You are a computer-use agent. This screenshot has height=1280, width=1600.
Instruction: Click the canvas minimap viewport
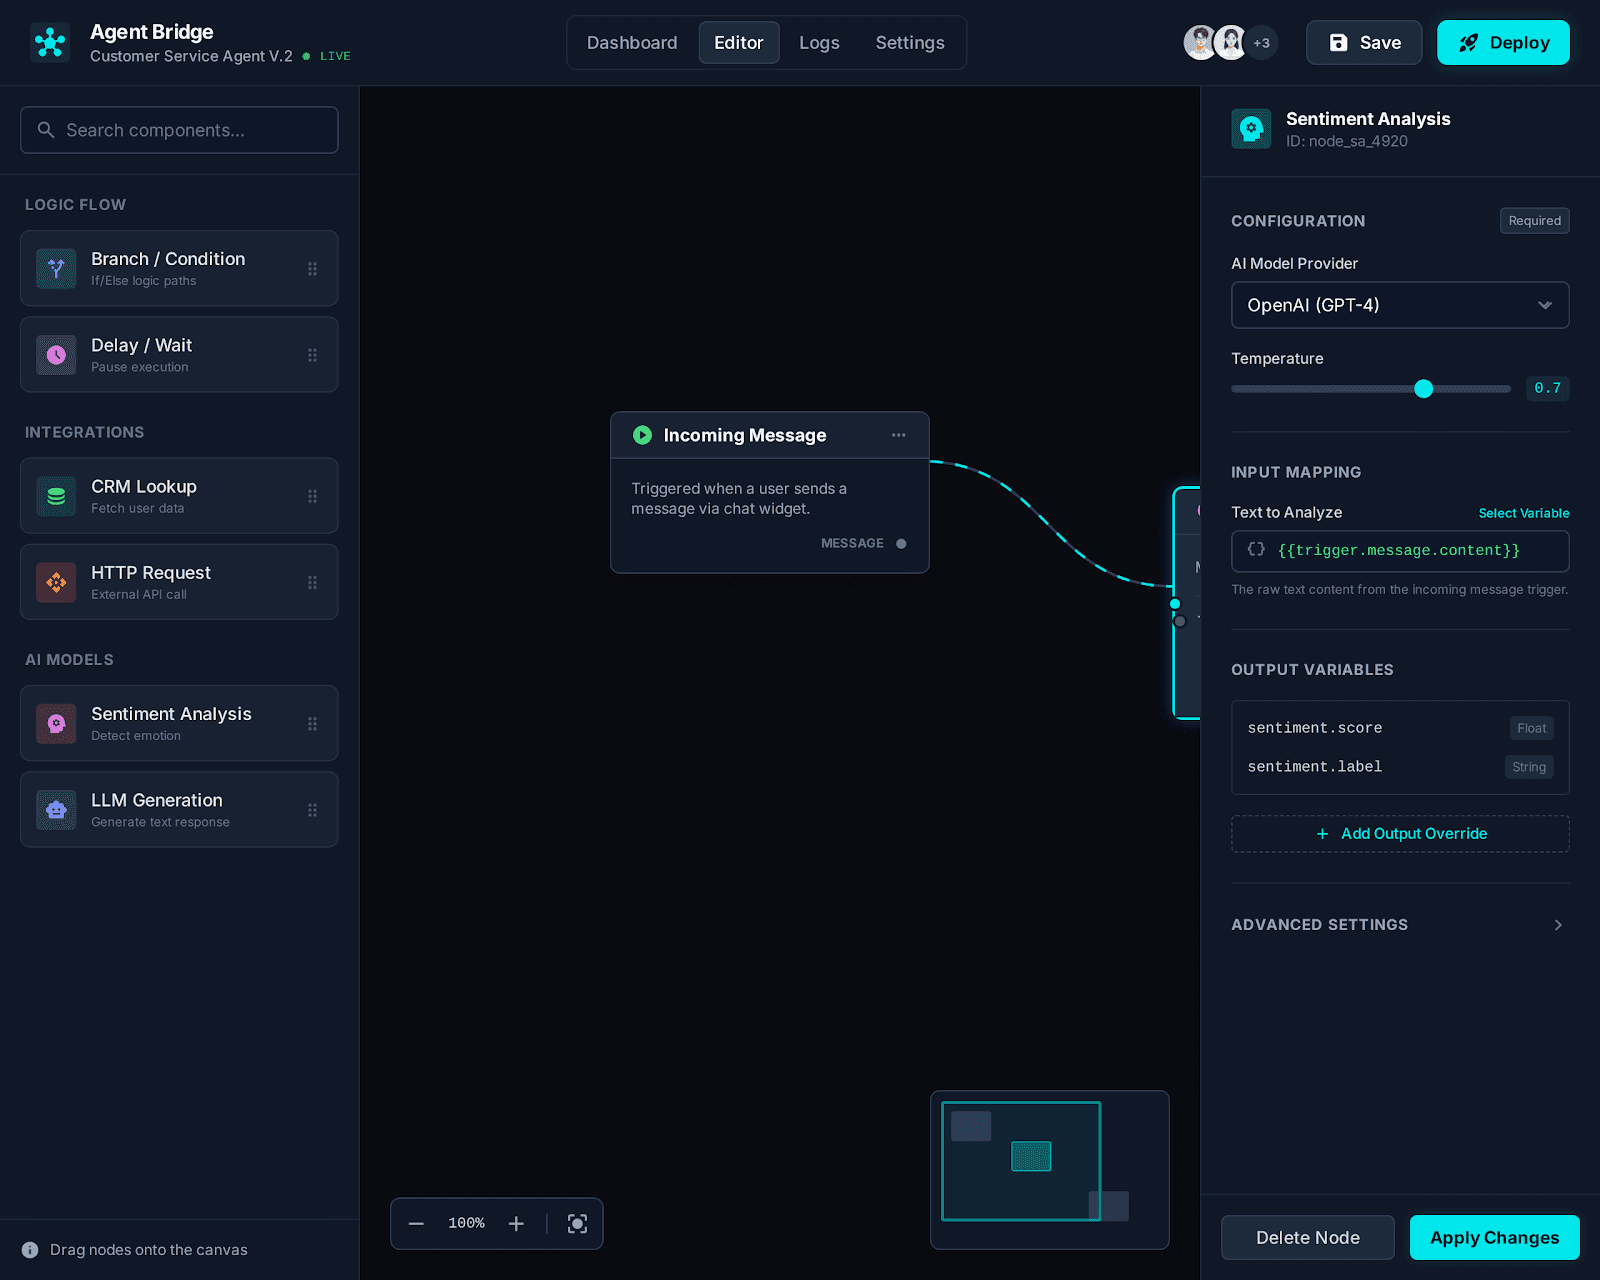(x=1021, y=1161)
